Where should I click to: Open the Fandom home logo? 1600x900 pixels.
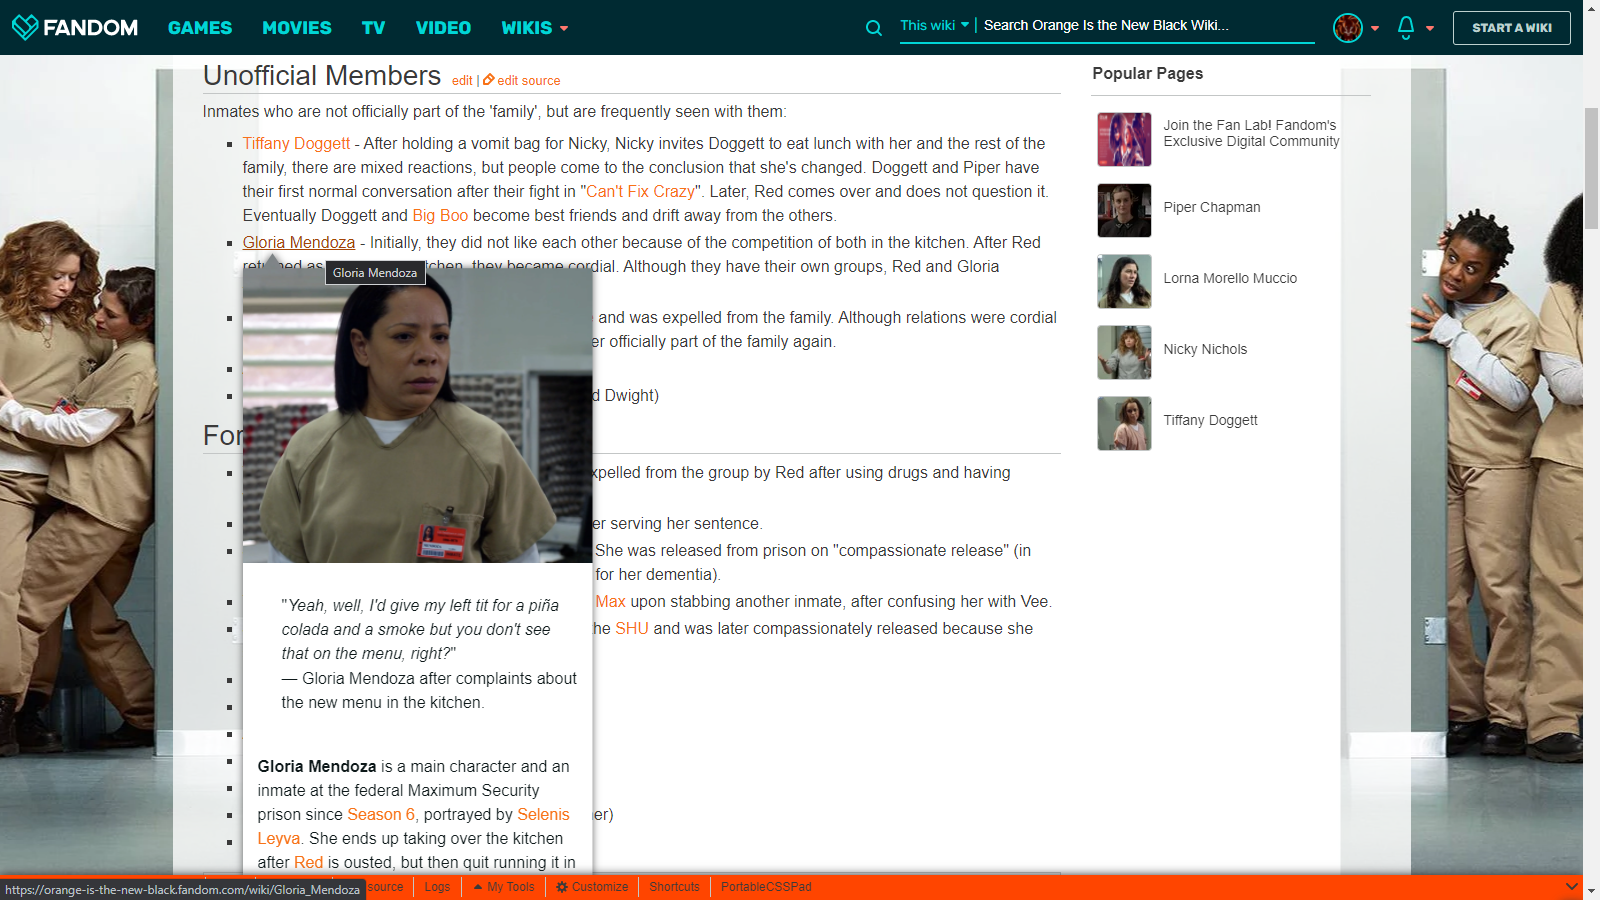coord(75,27)
